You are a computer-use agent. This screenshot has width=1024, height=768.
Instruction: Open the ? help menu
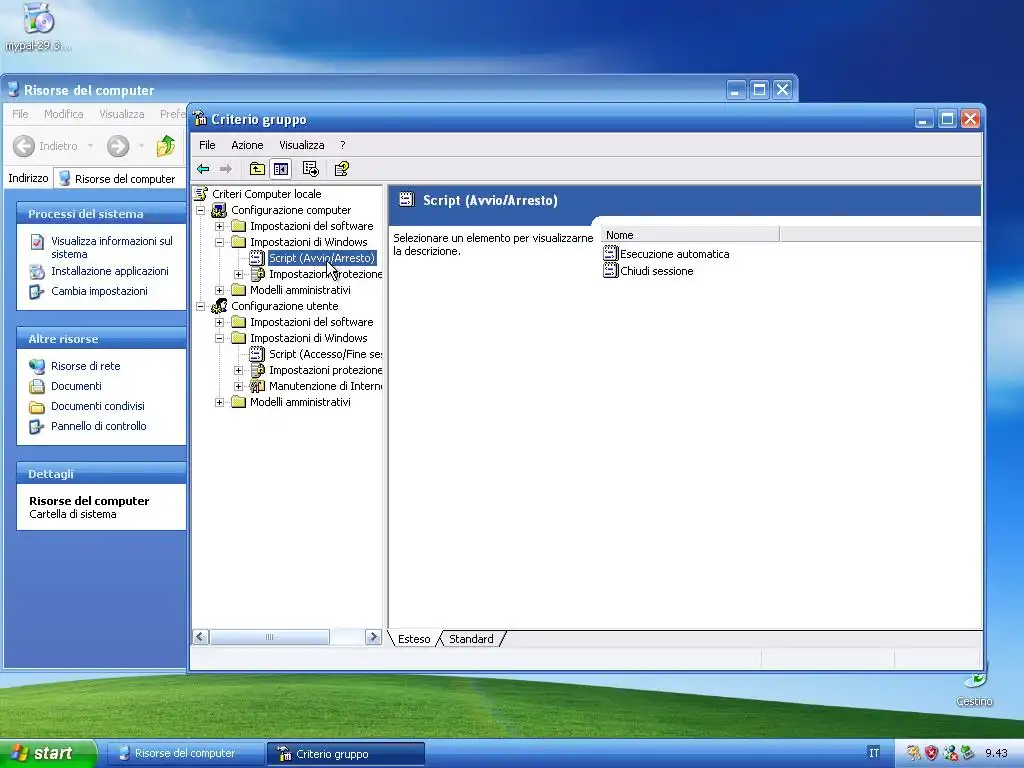[x=342, y=145]
